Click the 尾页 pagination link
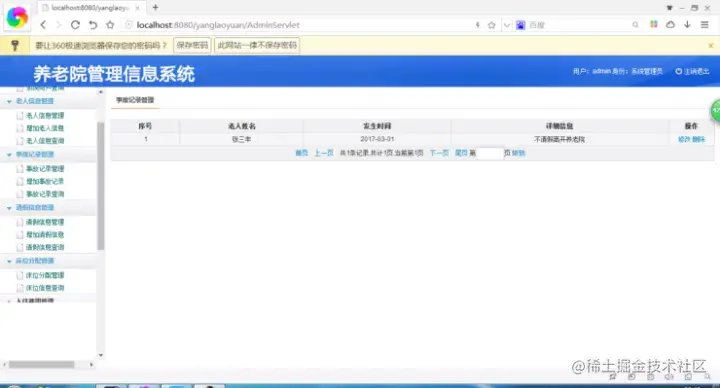720x388 pixels. (461, 153)
